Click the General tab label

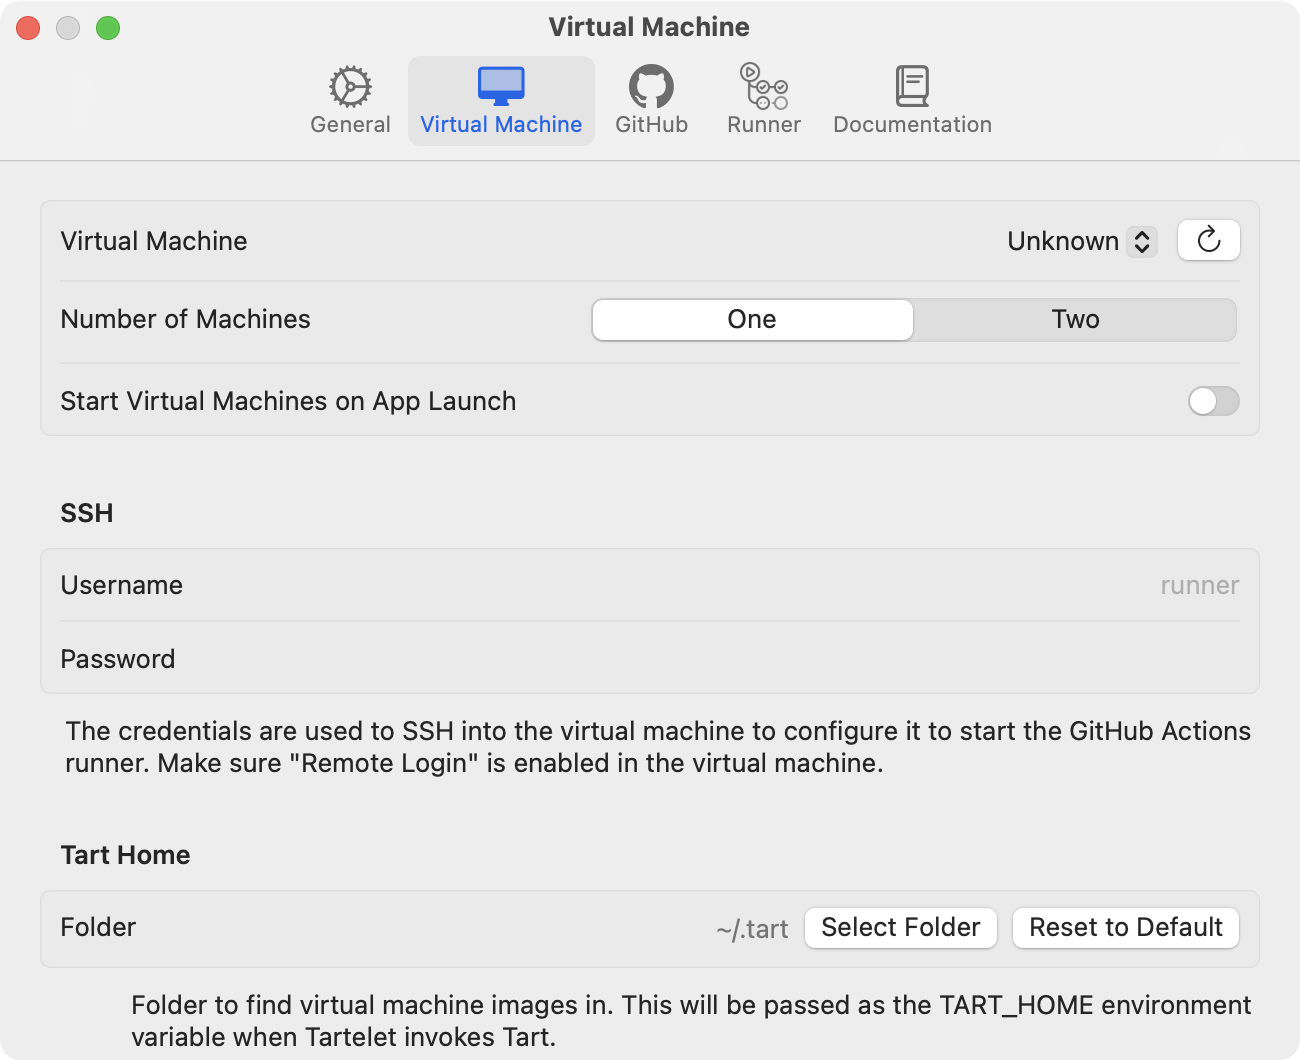pos(350,125)
